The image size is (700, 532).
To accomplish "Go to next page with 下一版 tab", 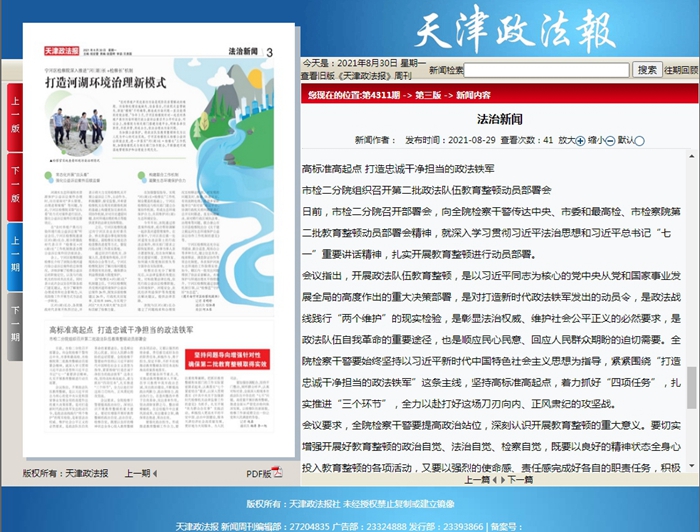I will point(15,185).
